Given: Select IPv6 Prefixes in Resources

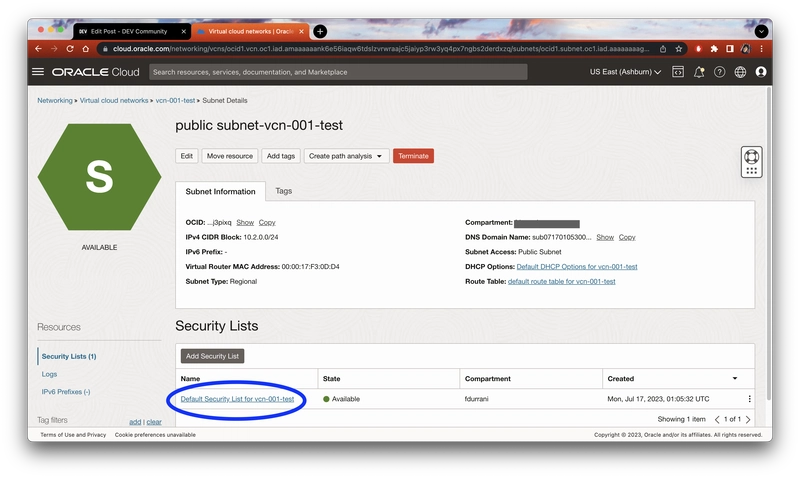Looking at the screenshot, I should (x=66, y=392).
